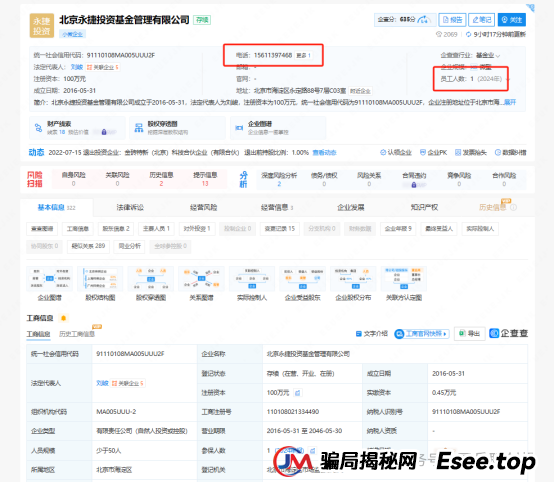Screen dimensions: 554x482
Task: Select the 企业年报 9 chip
Action: click(398, 229)
